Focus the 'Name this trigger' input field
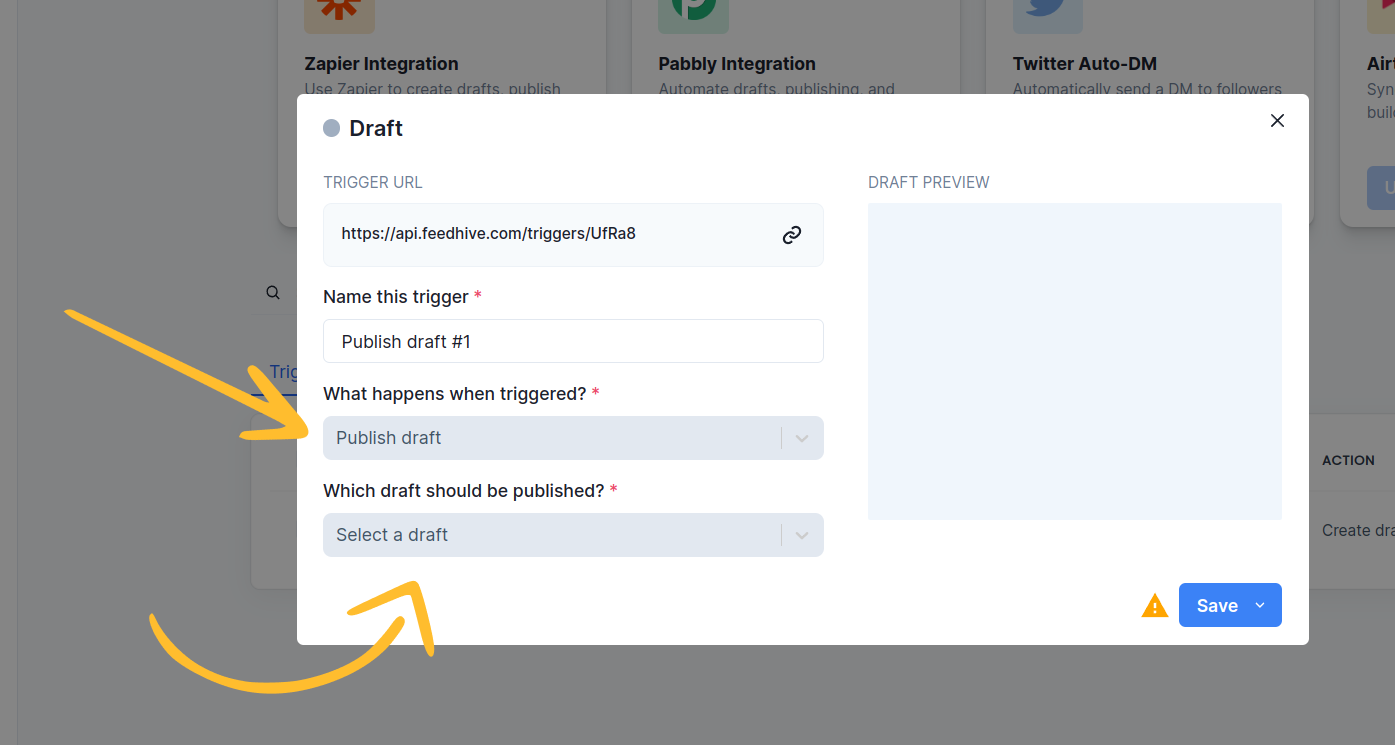1395x745 pixels. click(573, 341)
